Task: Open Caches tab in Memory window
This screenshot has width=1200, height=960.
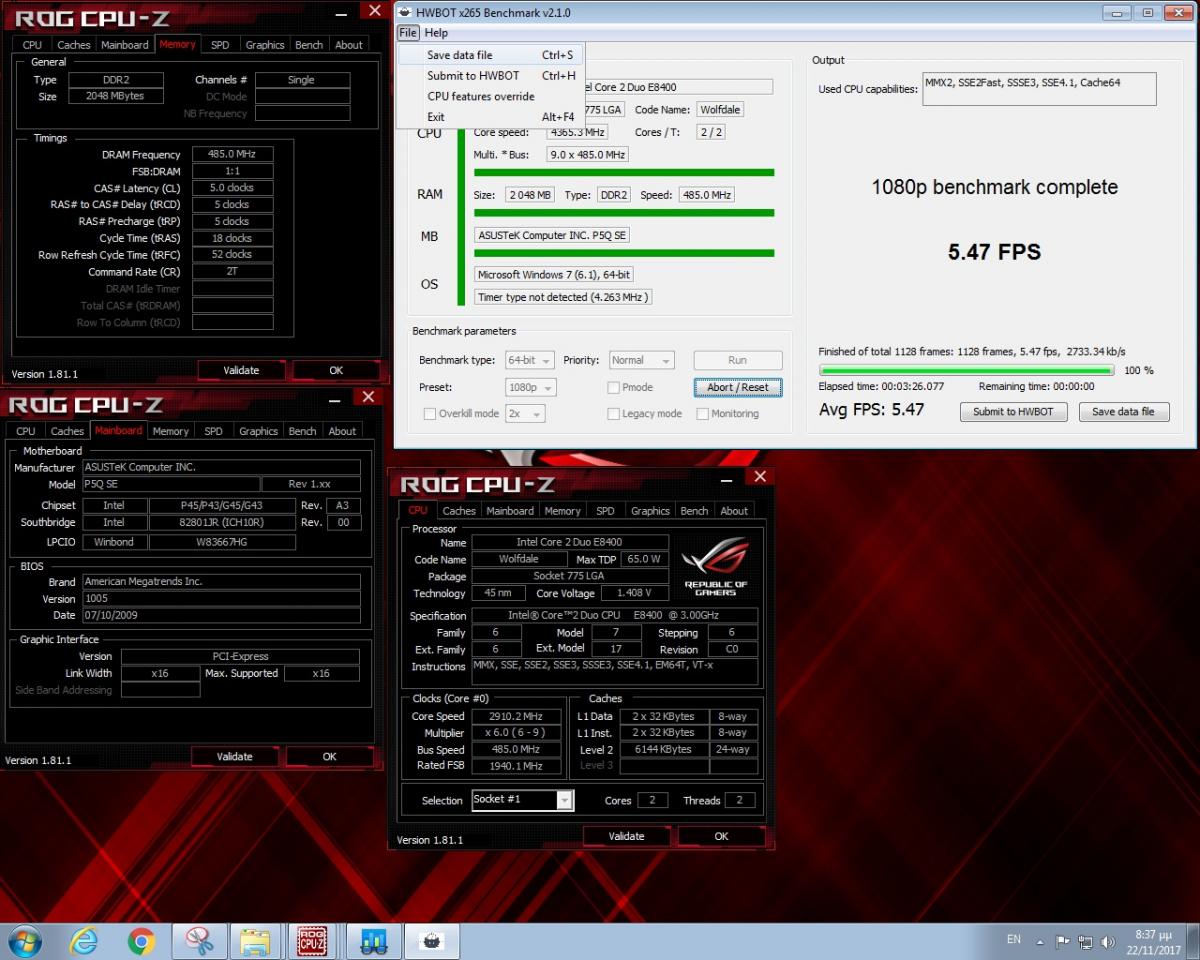Action: 73,45
